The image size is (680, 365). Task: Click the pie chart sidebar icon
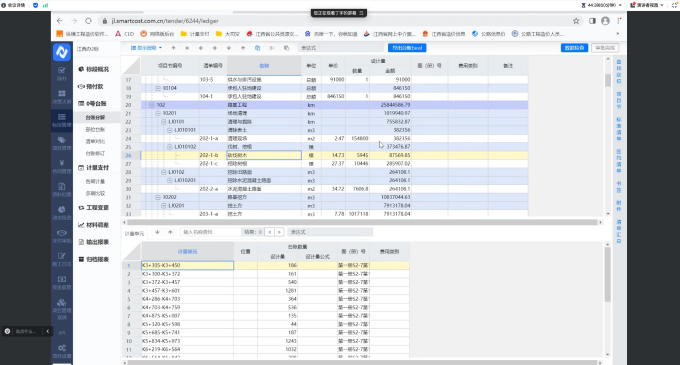(62, 212)
